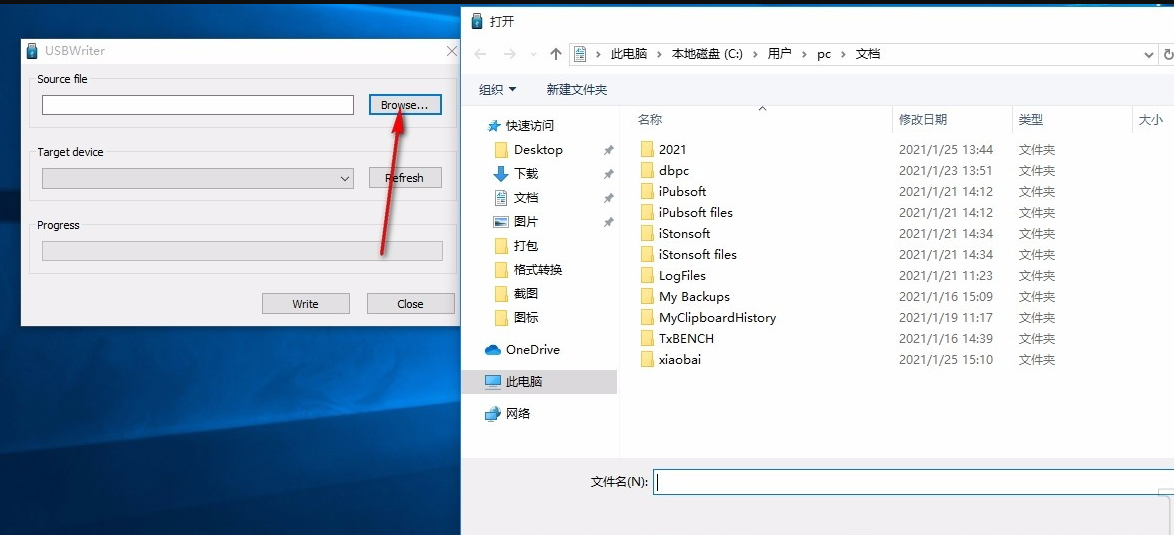The width and height of the screenshot is (1174, 535).
Task: Click the up one level arrow
Action: (x=556, y=54)
